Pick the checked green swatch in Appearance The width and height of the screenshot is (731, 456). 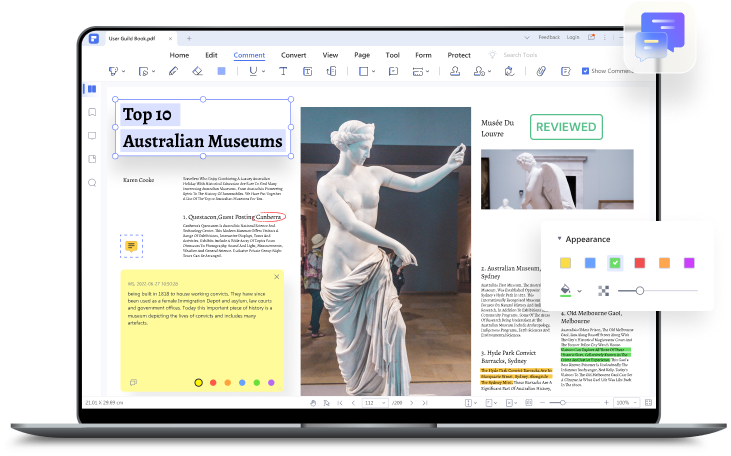615,263
